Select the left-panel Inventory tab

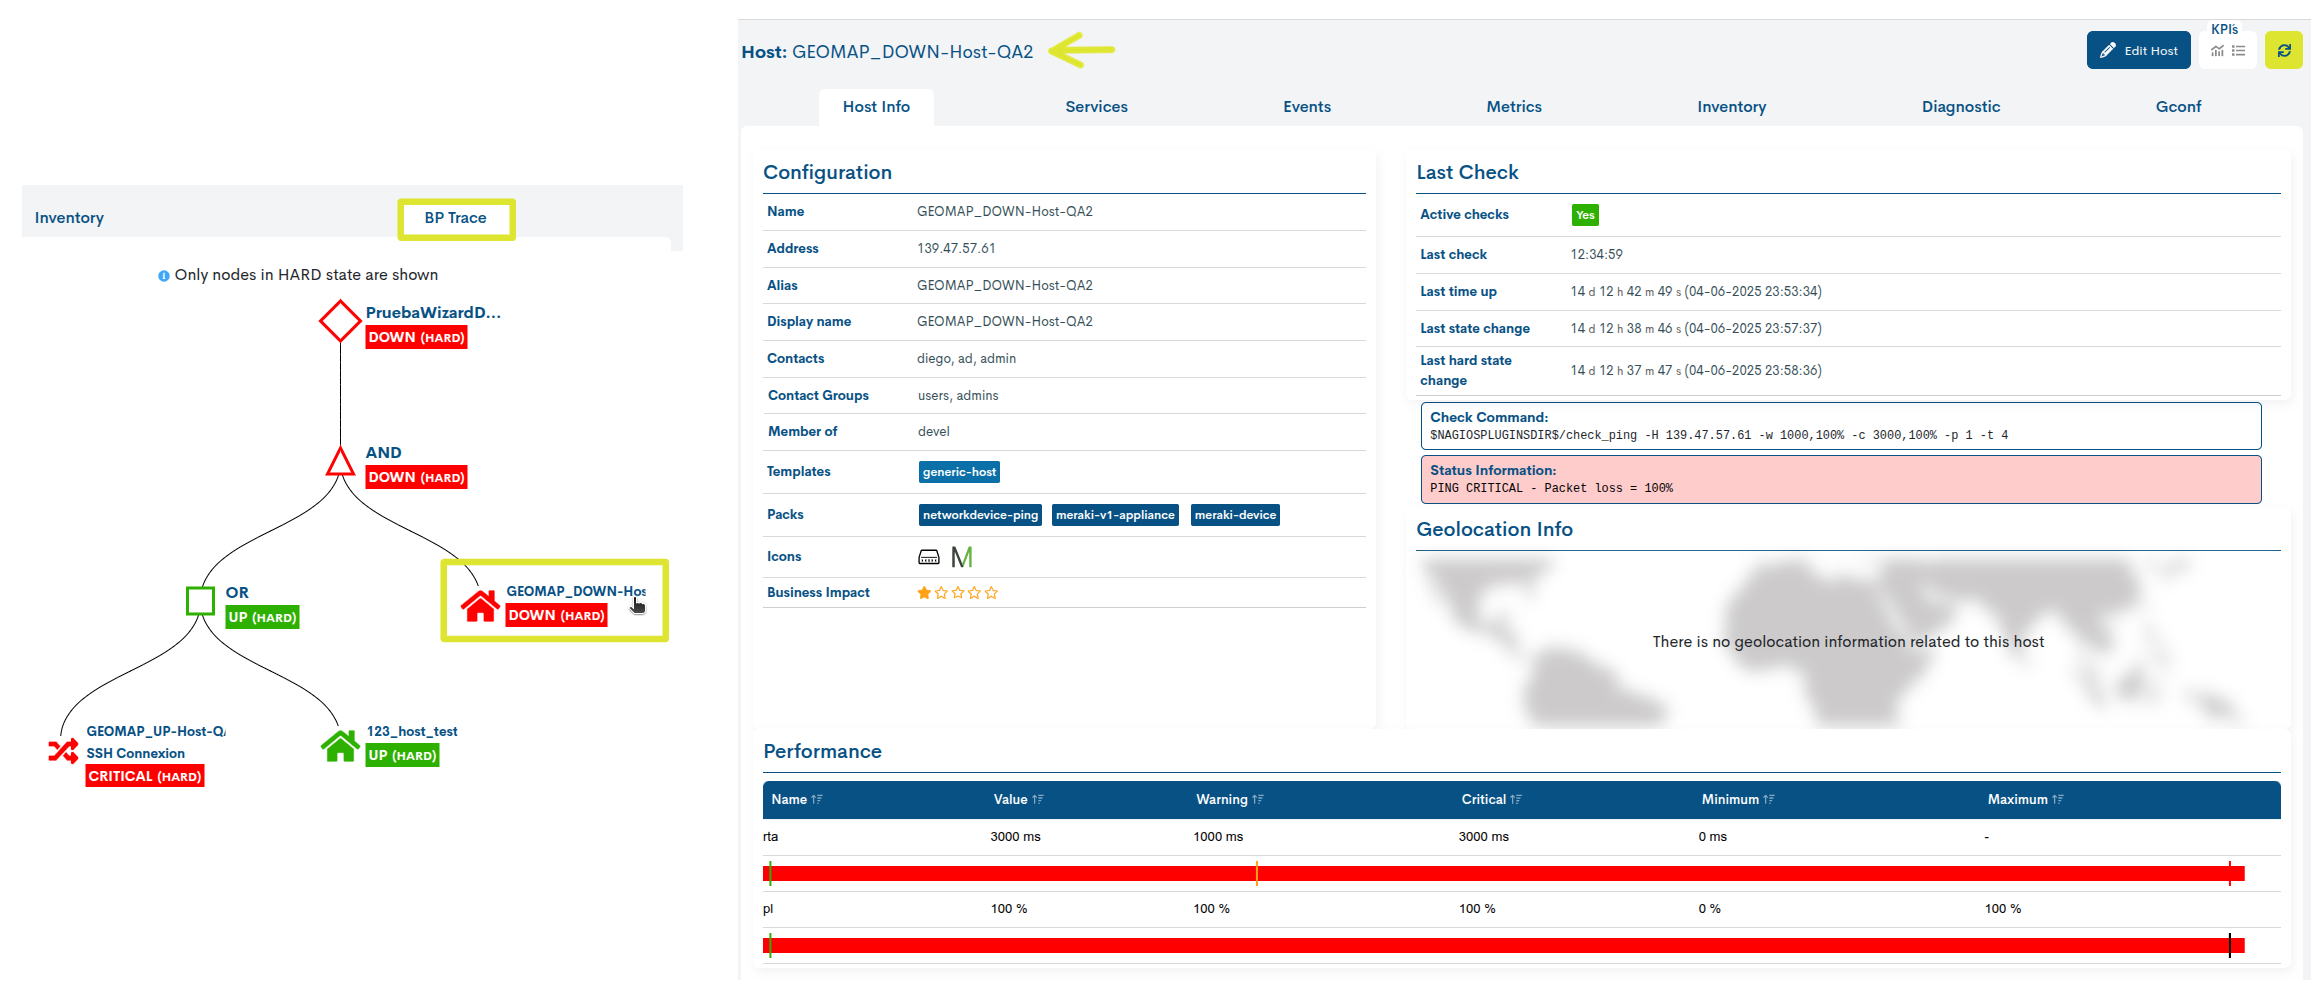coord(69,218)
